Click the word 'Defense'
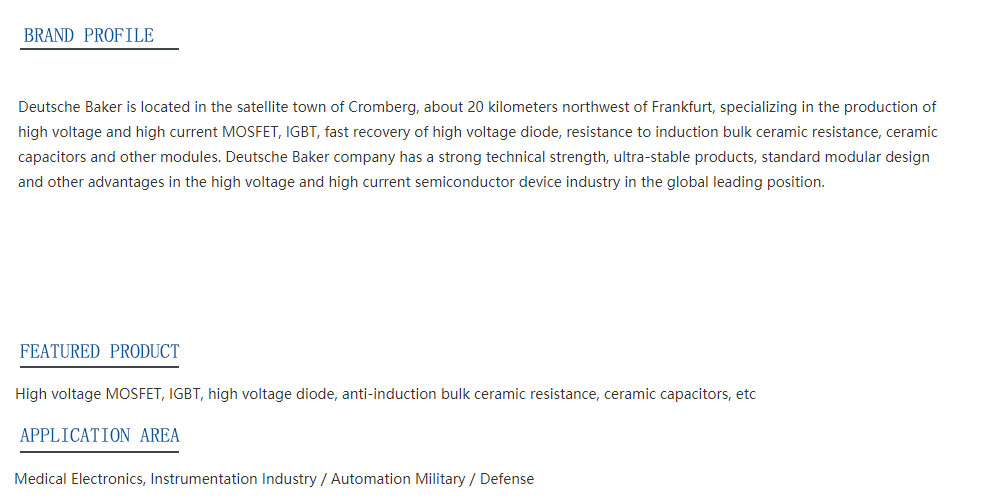Screen dimensions: 1000x500 [506, 479]
